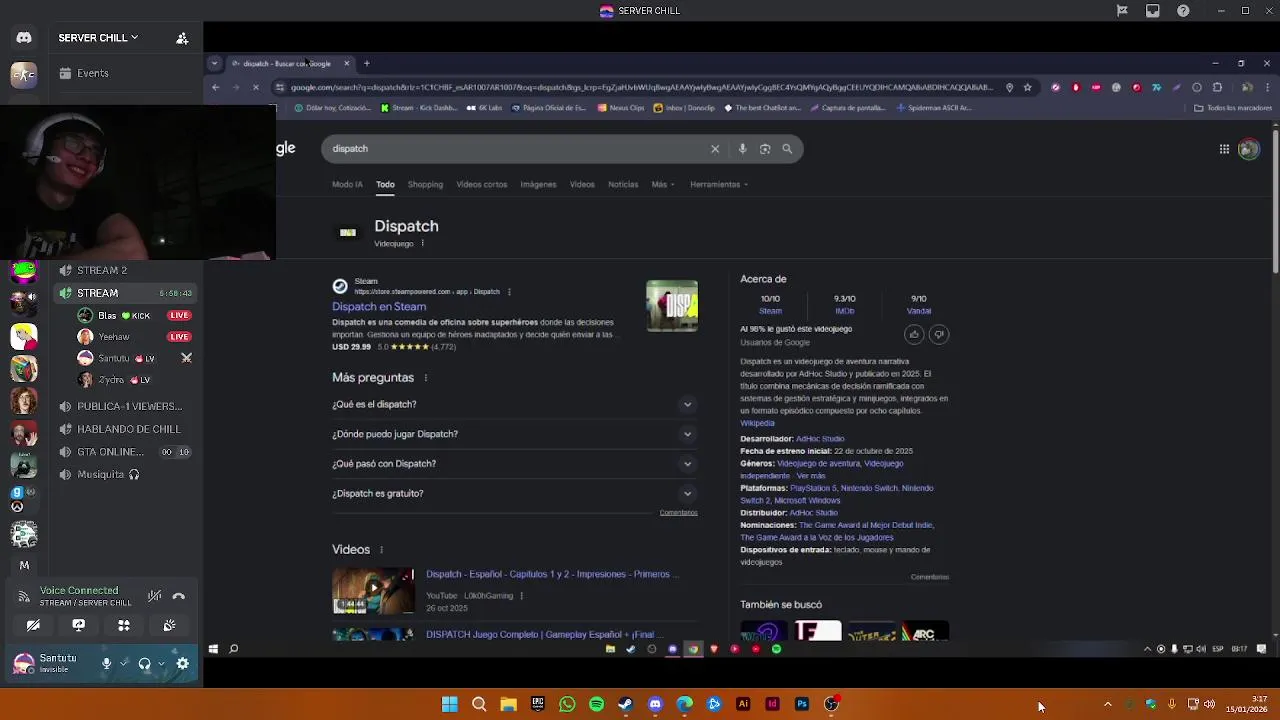
Task: Click user Zydra in the voice list
Action: point(111,380)
